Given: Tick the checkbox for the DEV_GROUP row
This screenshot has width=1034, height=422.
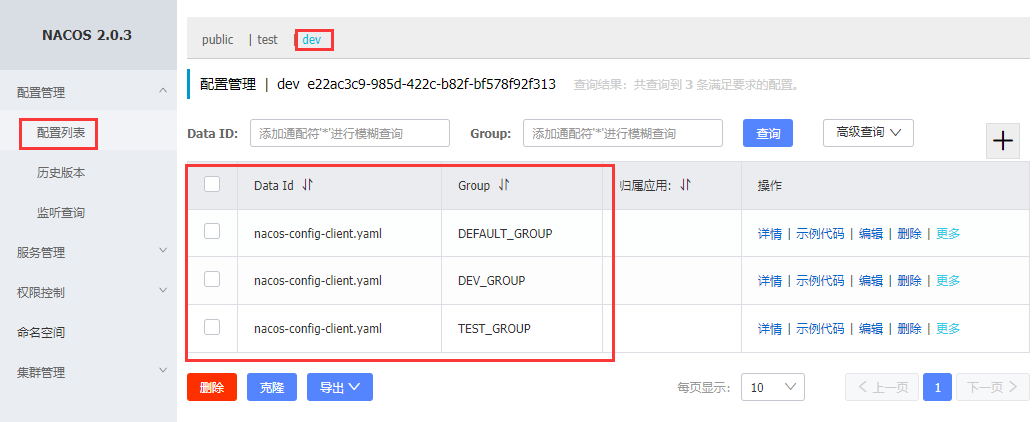Looking at the screenshot, I should pyautogui.click(x=212, y=279).
